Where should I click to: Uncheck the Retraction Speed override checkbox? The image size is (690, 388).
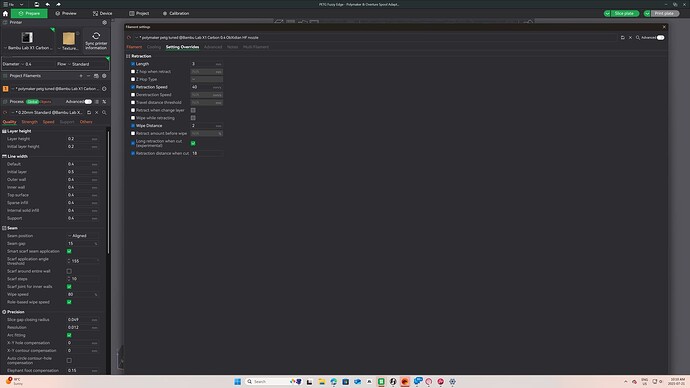coord(133,87)
